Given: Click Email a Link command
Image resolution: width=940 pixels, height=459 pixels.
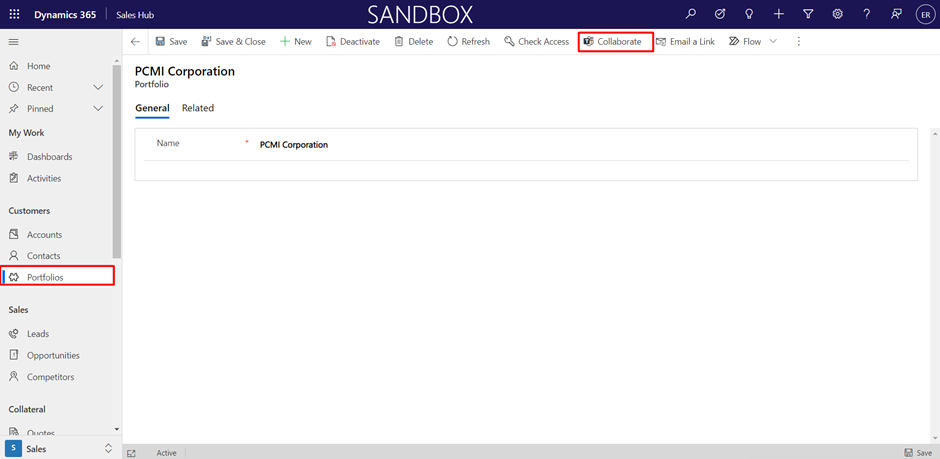Looking at the screenshot, I should (x=685, y=42).
